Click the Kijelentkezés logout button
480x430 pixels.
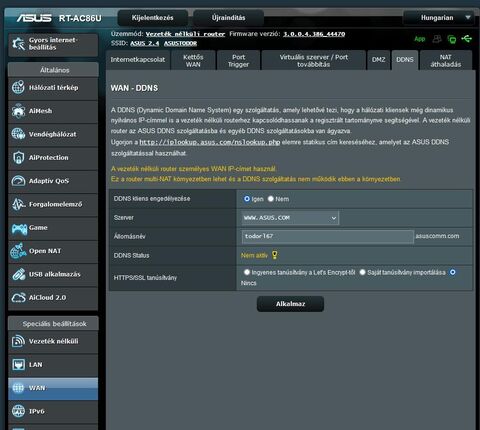pos(153,18)
